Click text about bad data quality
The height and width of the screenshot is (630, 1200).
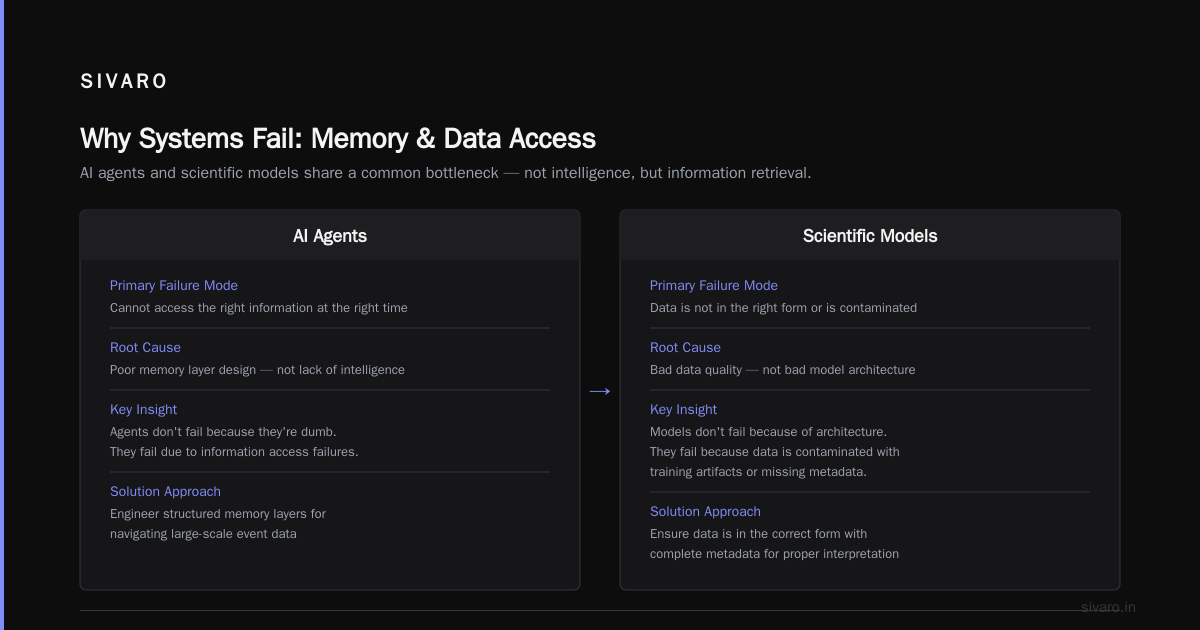coord(782,369)
